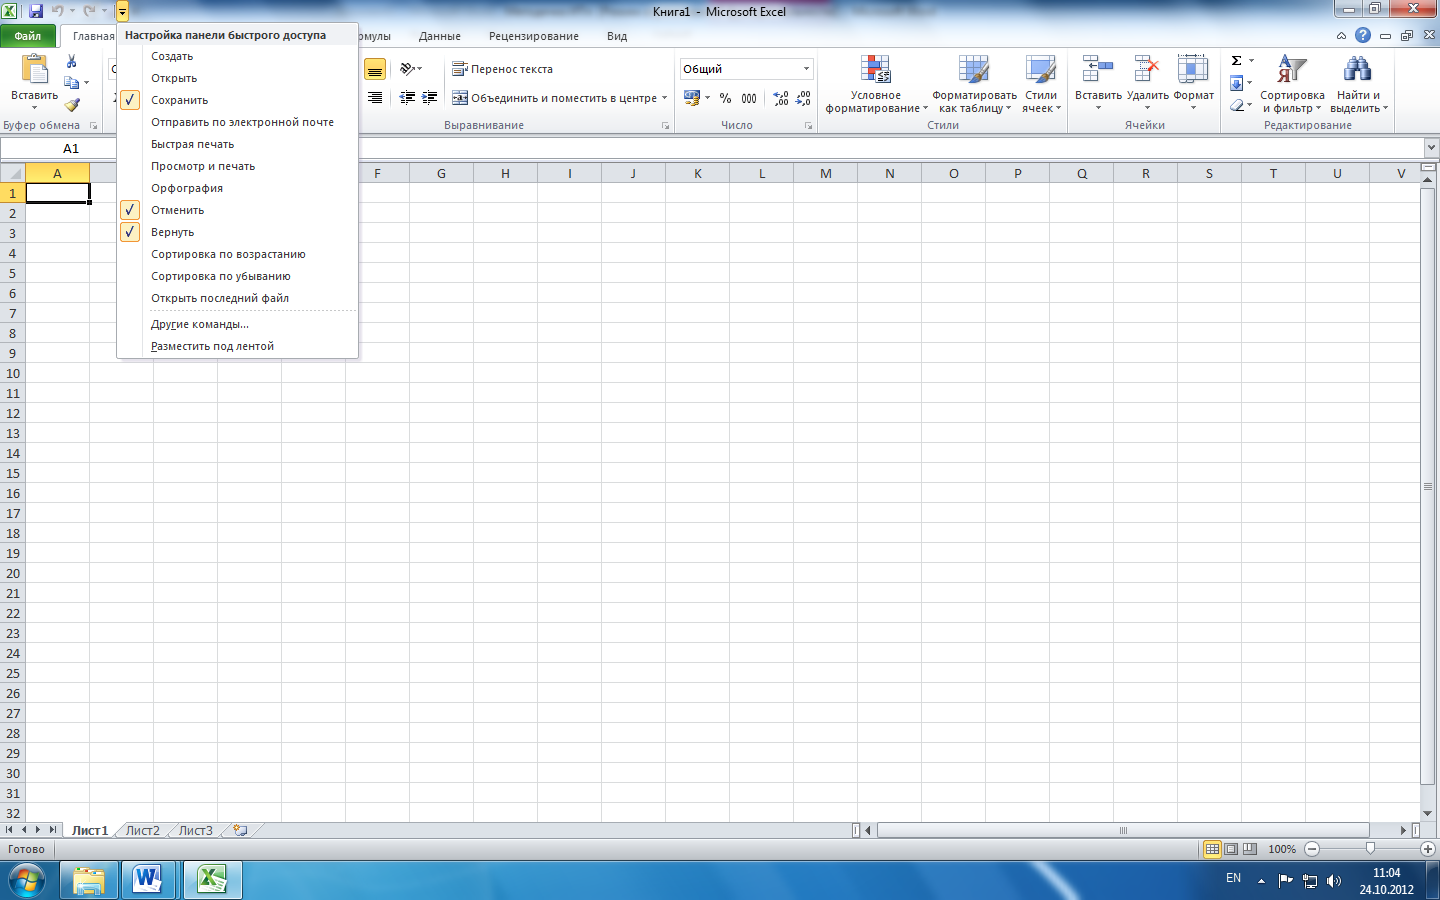Select the Лист2 sheet tab
1440x900 pixels.
point(143,830)
